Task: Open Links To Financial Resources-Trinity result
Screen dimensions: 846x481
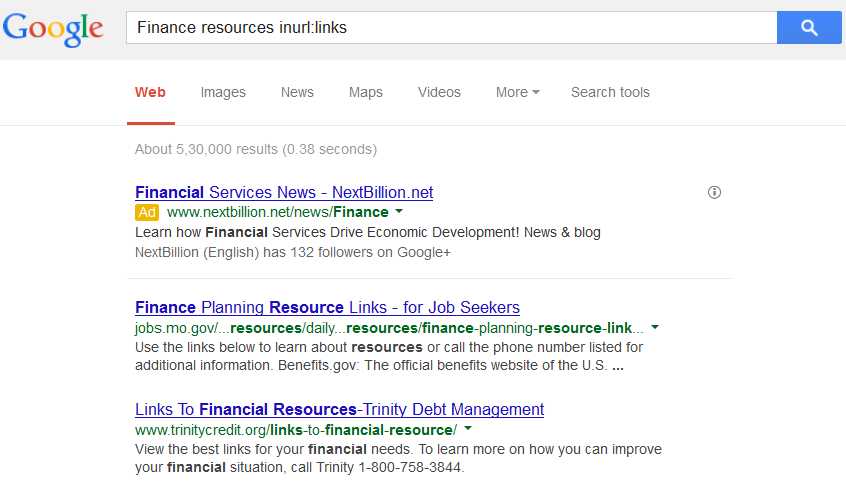Action: click(x=339, y=409)
